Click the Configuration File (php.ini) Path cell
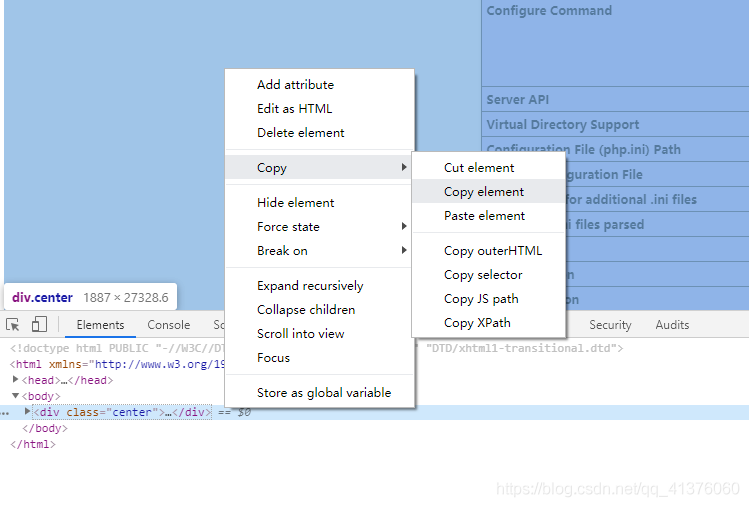 [x=615, y=149]
